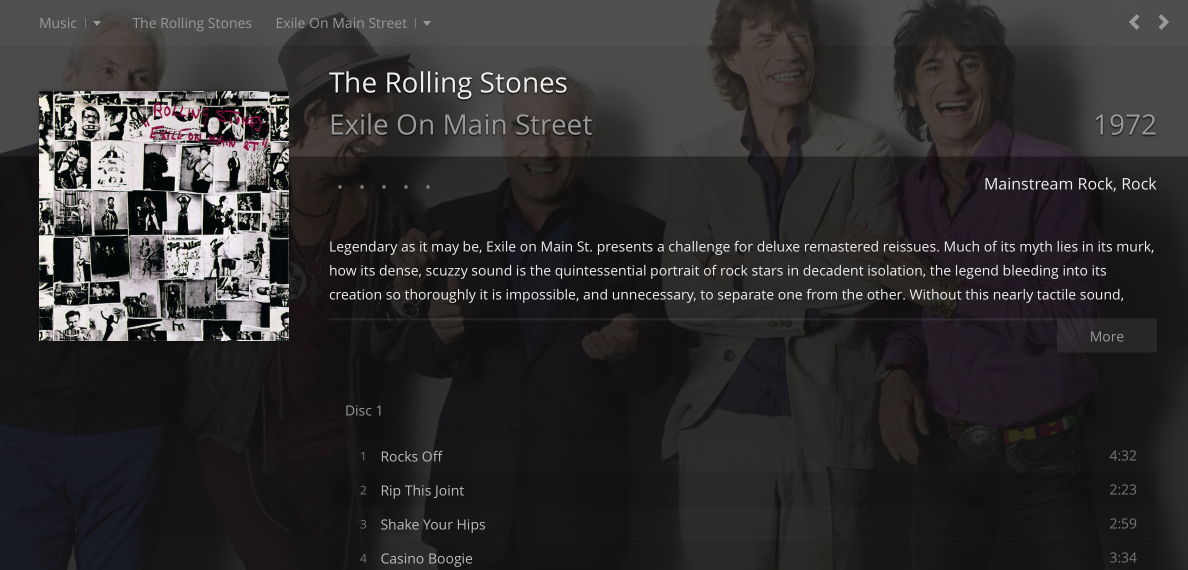Select the Disc 1 header

click(364, 410)
